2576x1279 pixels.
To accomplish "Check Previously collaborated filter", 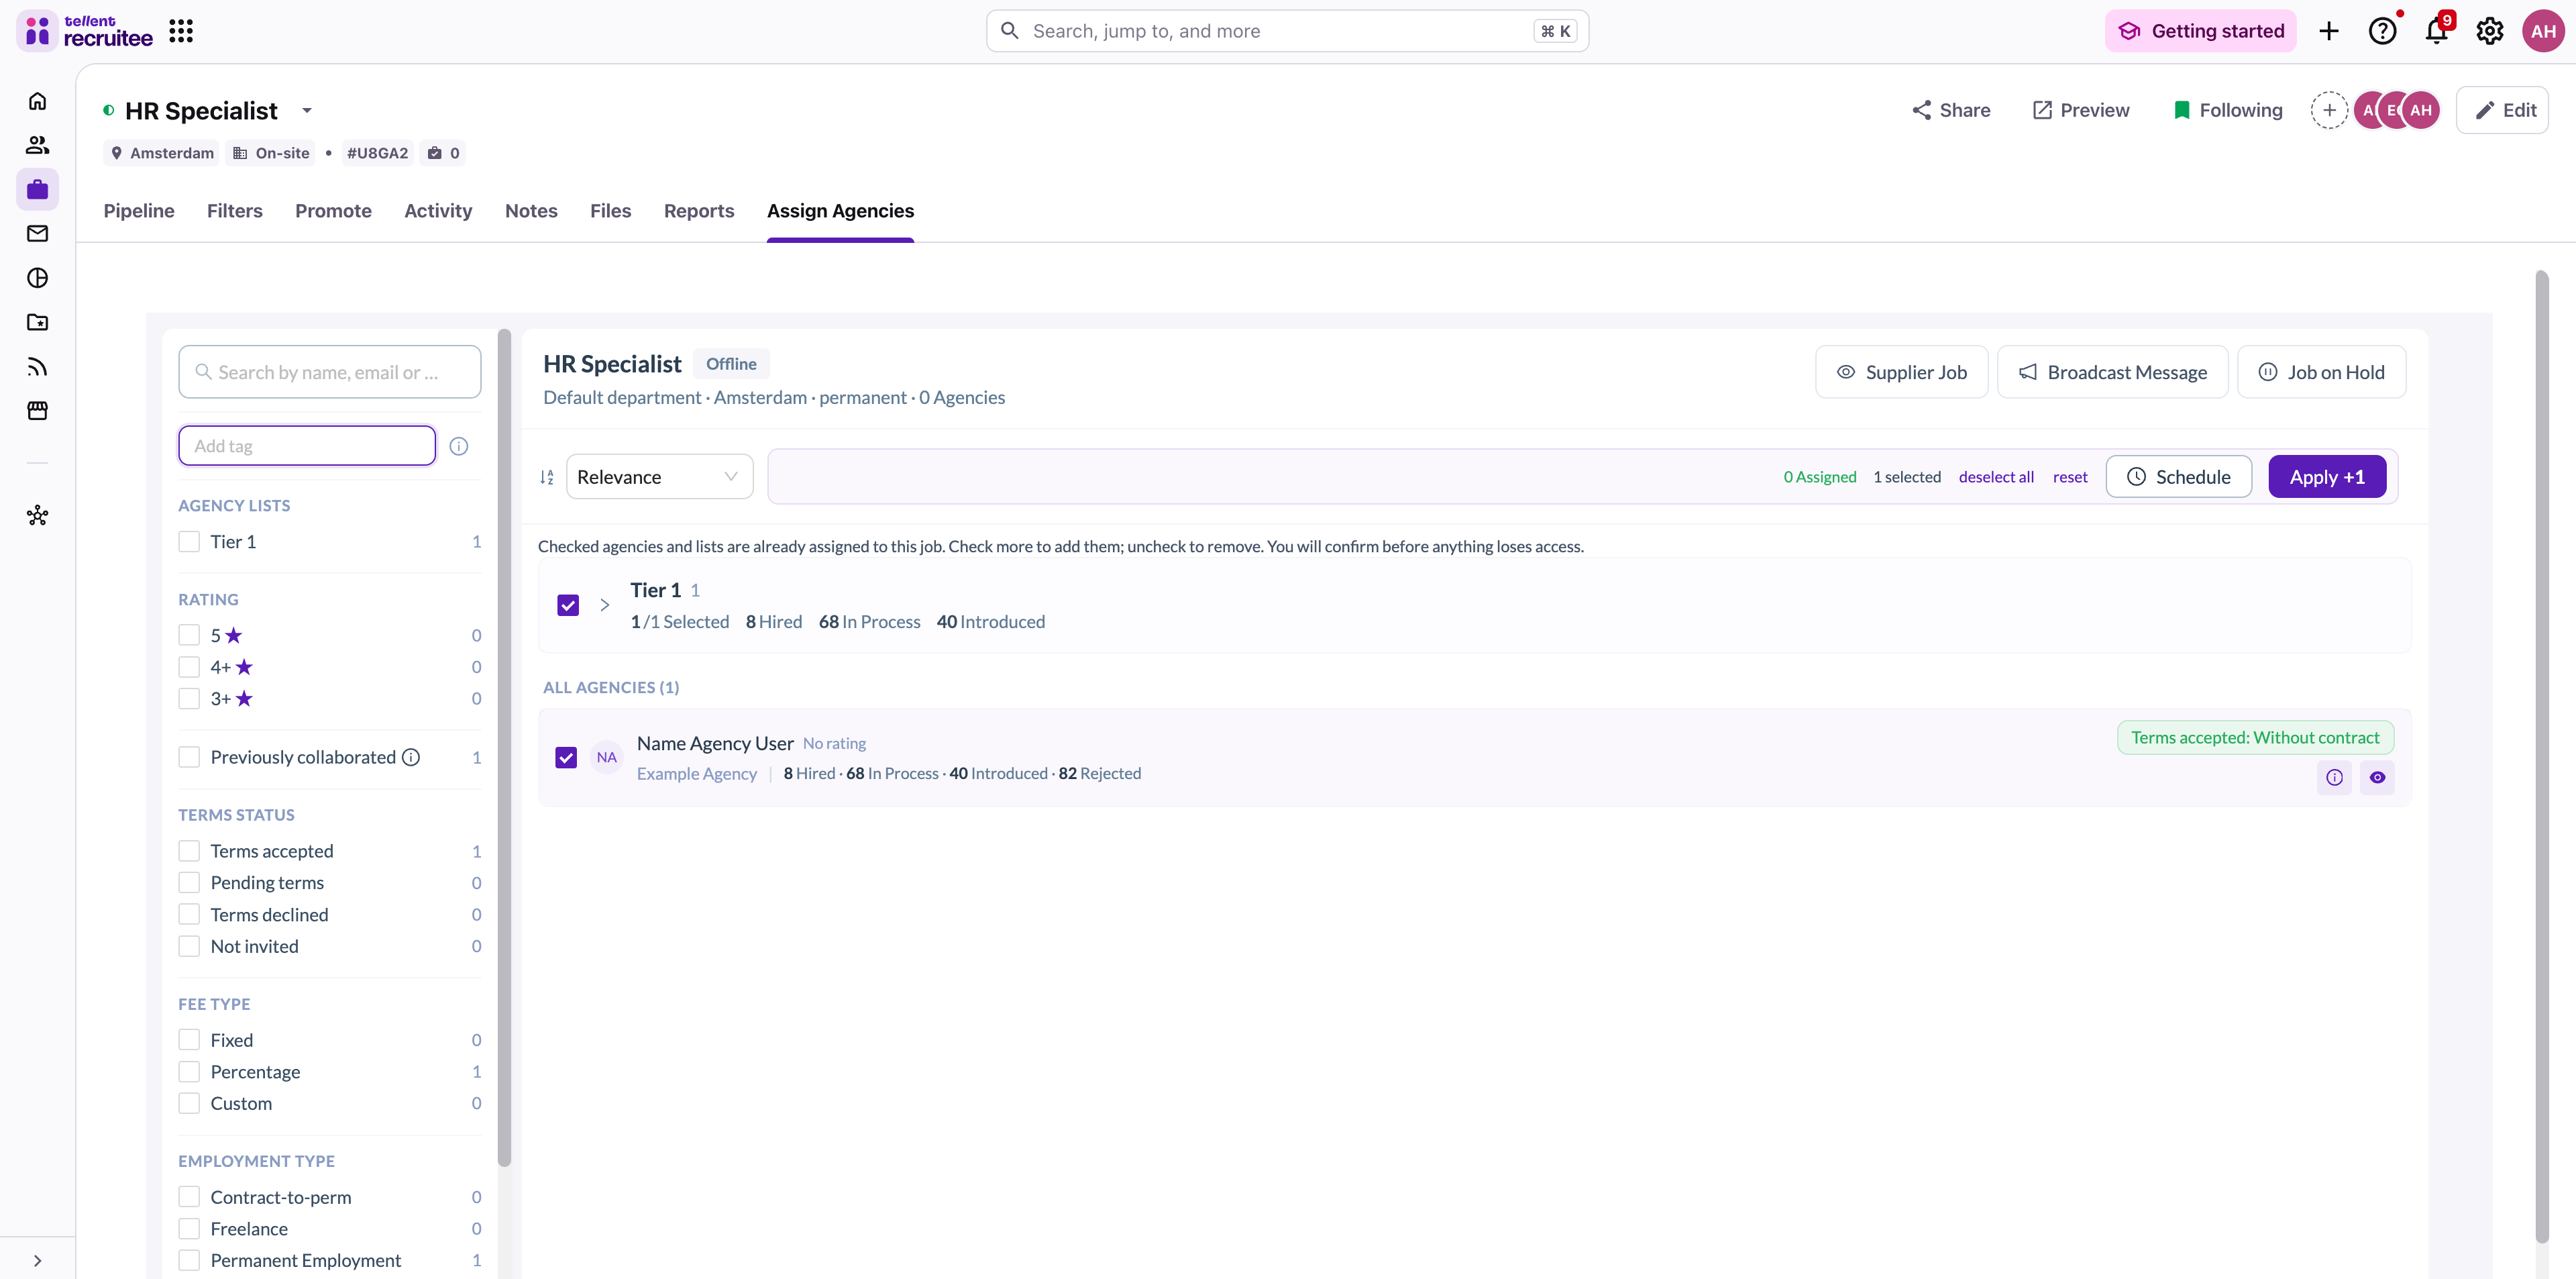I will coord(189,757).
